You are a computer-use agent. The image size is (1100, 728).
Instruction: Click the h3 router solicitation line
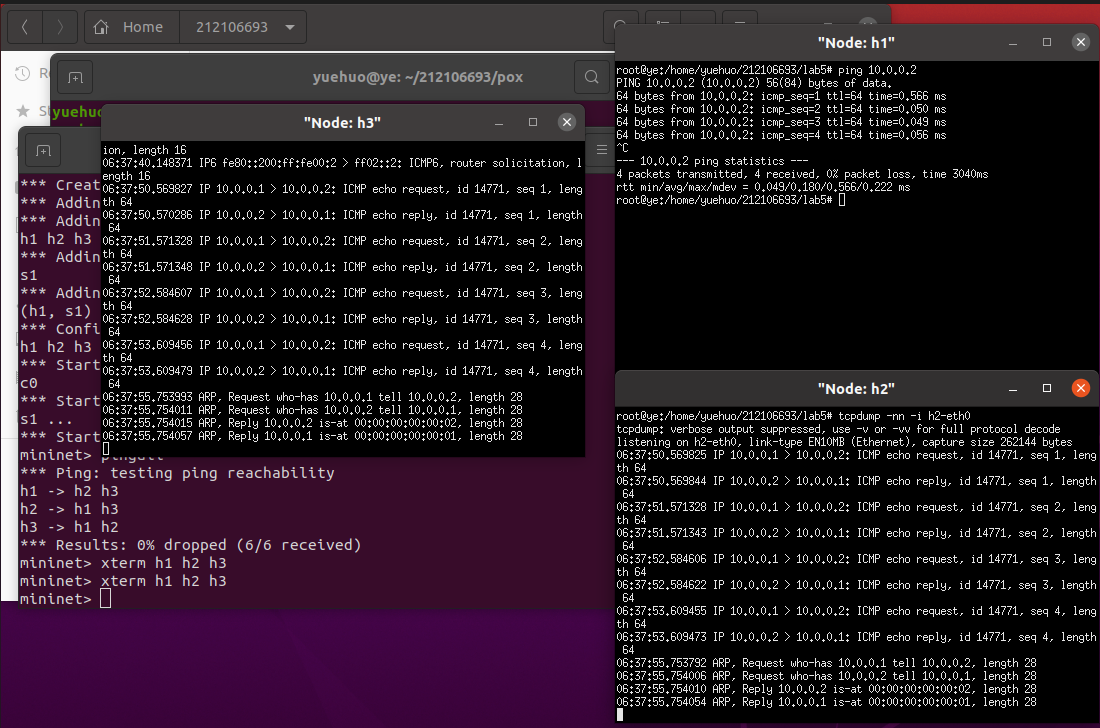click(x=342, y=169)
